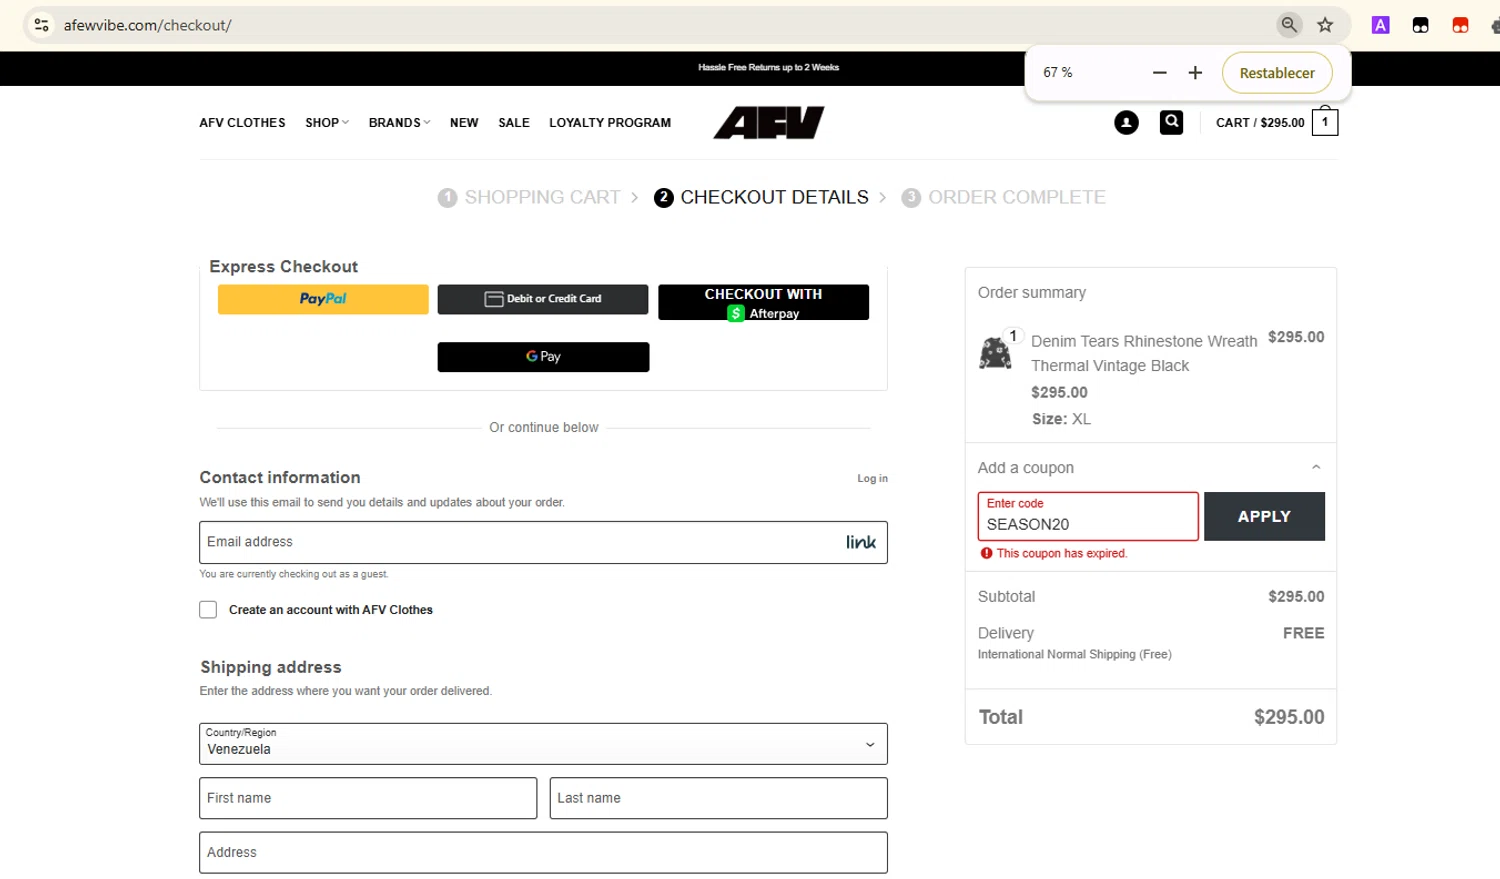Decrease zoom with the minus button
Viewport: 1500px width, 879px height.
tap(1159, 73)
